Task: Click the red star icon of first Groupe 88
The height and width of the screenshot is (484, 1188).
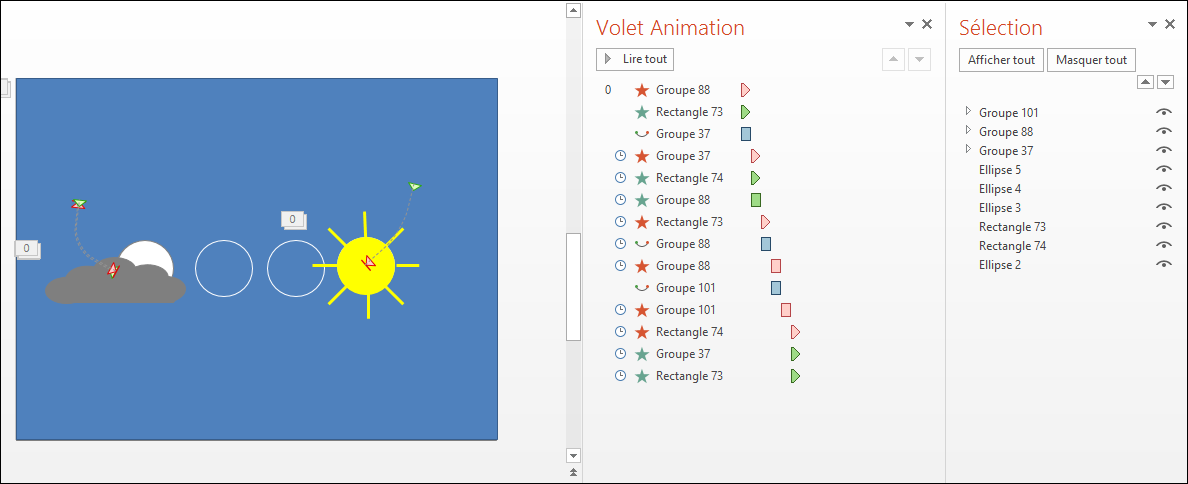Action: tap(642, 90)
